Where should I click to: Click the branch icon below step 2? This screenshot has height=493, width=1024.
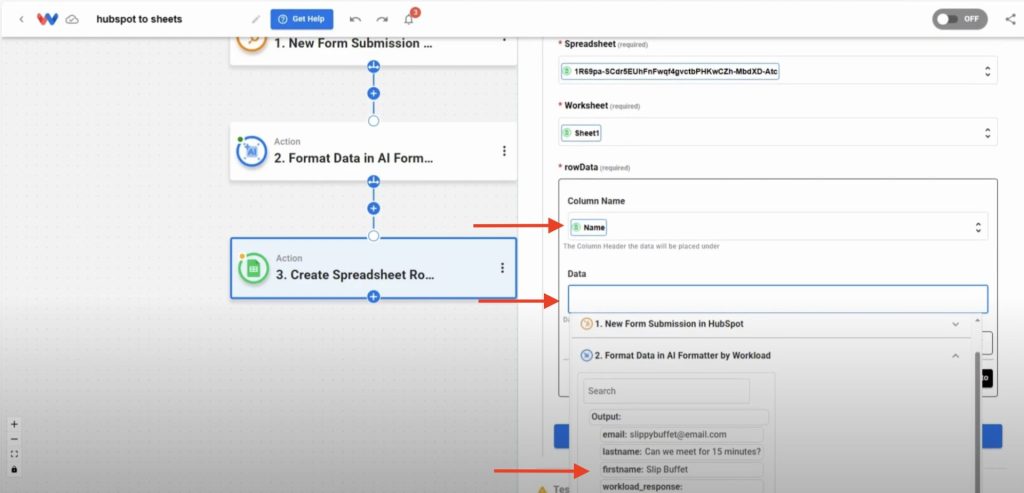click(x=374, y=181)
